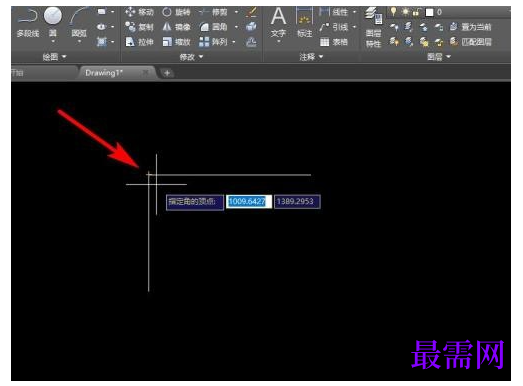Activate the Trim (修剪) command

click(213, 12)
